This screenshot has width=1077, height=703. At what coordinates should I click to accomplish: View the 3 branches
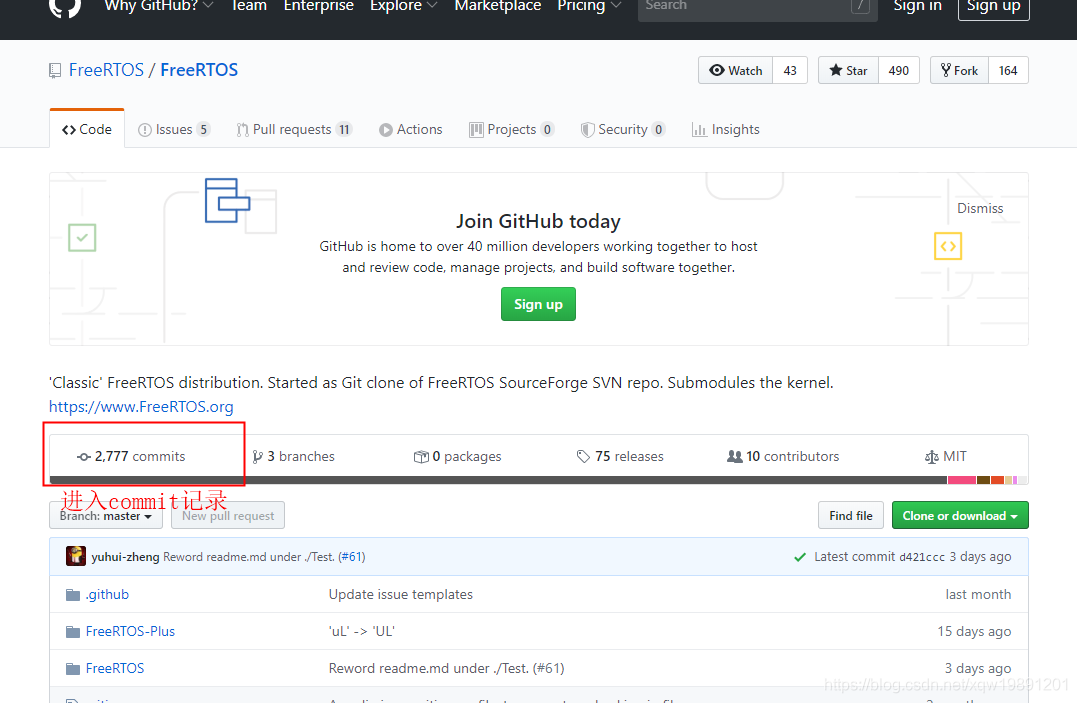tap(293, 456)
